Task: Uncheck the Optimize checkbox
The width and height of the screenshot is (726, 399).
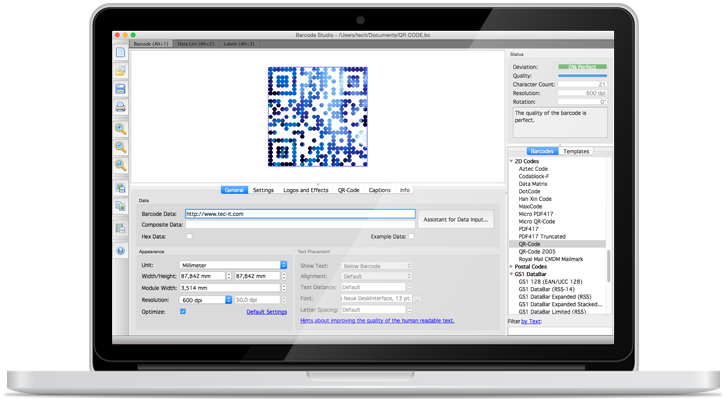Action: coord(183,312)
